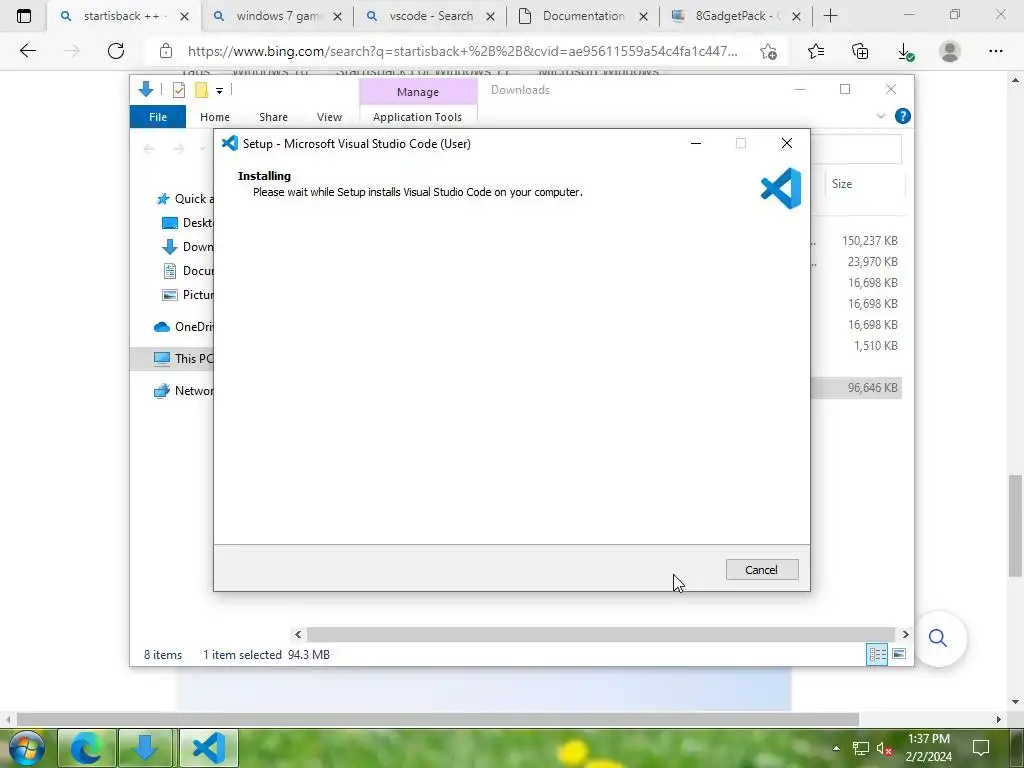The width and height of the screenshot is (1024, 768).
Task: Close the Documentation tab
Action: [x=643, y=16]
